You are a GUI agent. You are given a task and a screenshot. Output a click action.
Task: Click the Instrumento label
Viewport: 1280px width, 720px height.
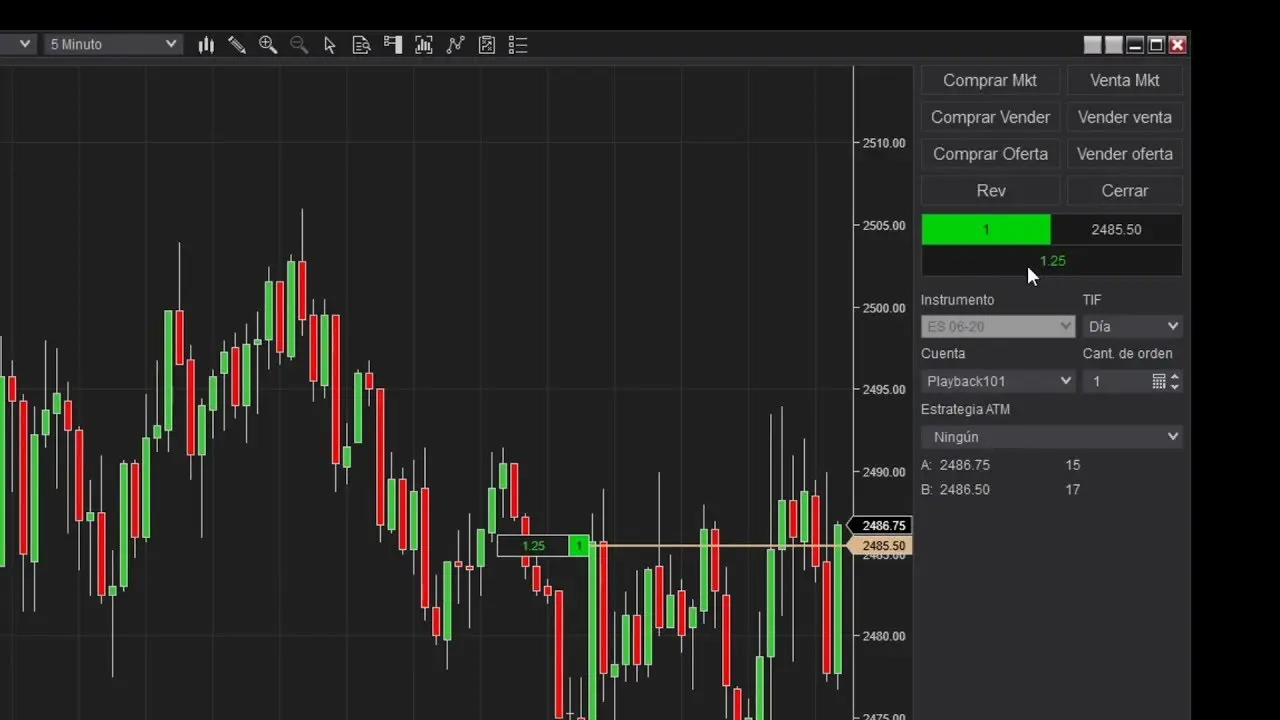coord(957,300)
